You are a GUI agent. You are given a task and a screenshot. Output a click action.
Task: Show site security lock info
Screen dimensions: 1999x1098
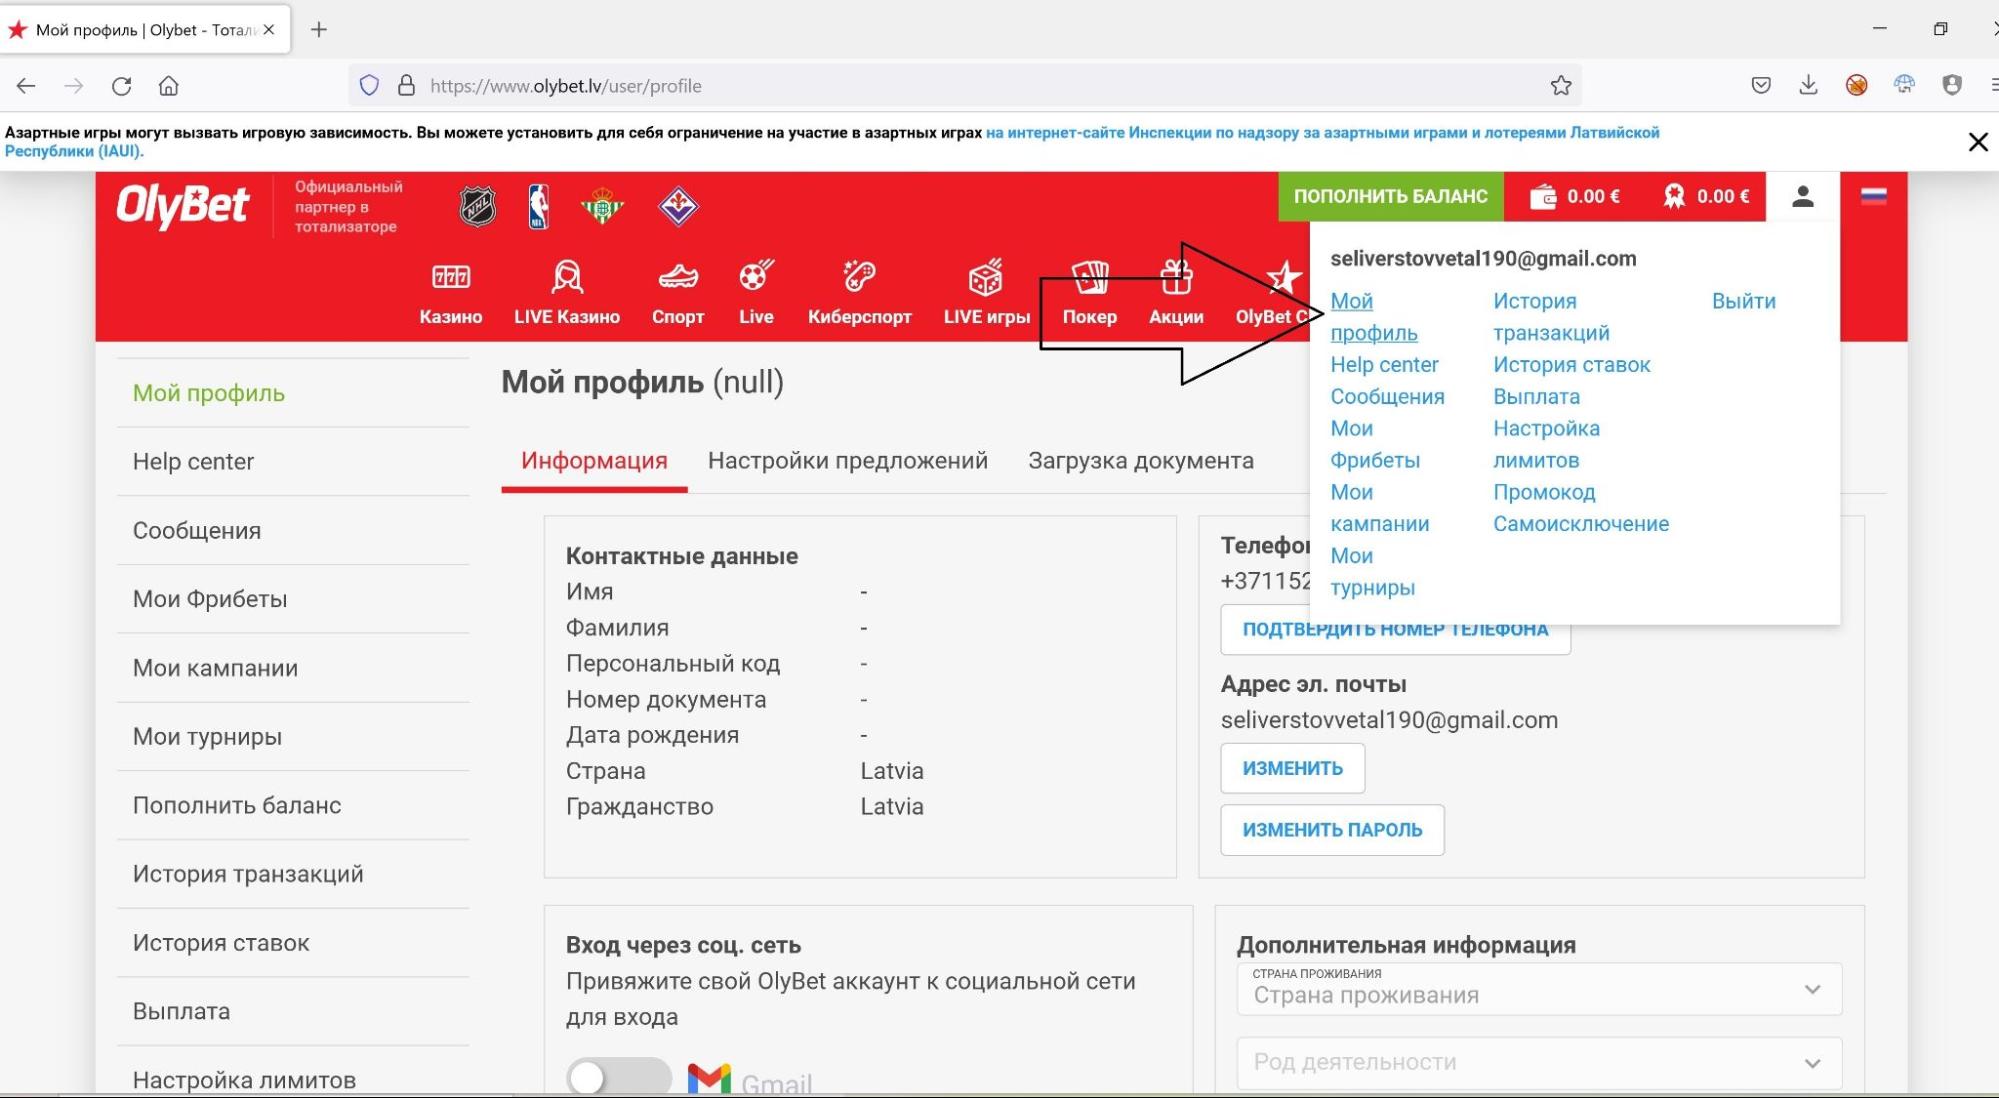pos(406,86)
